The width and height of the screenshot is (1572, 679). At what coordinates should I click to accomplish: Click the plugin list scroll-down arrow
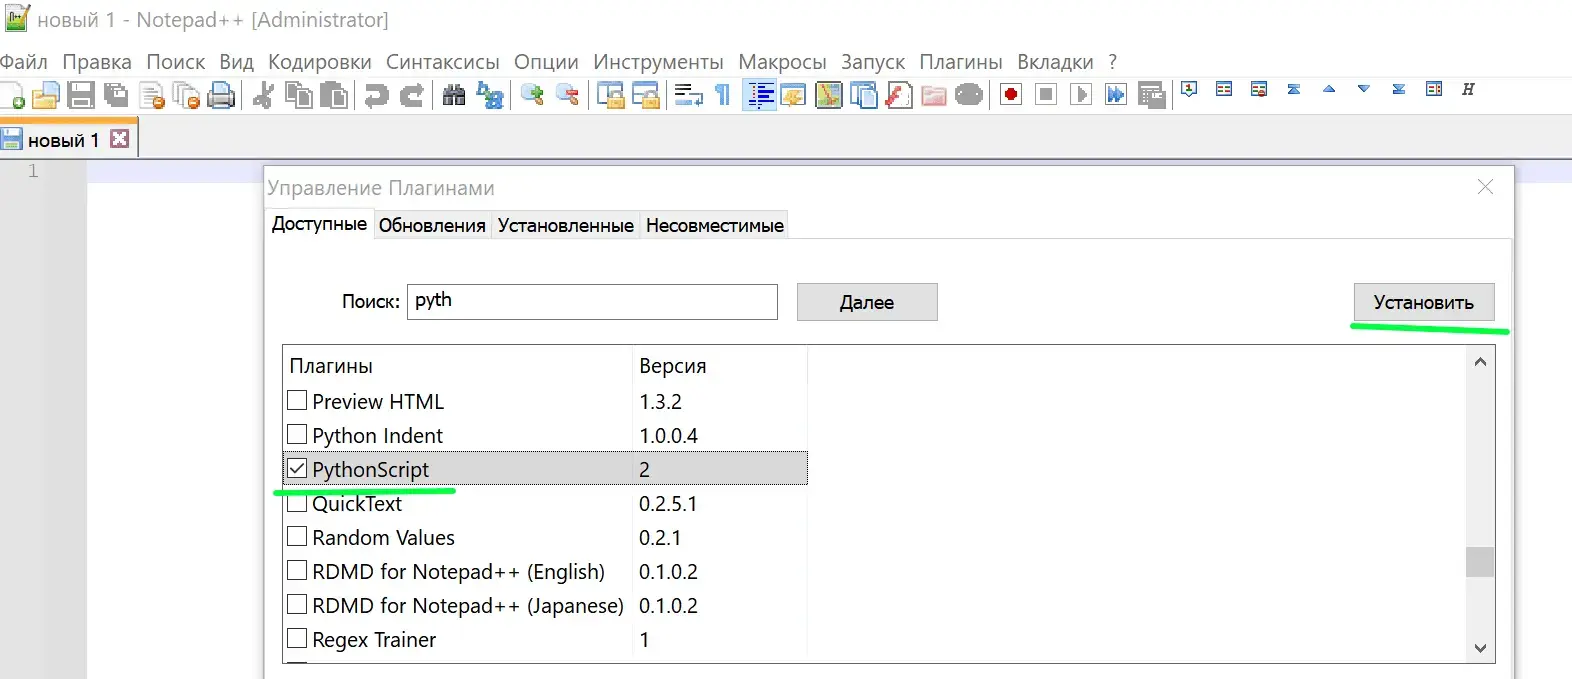tap(1480, 648)
